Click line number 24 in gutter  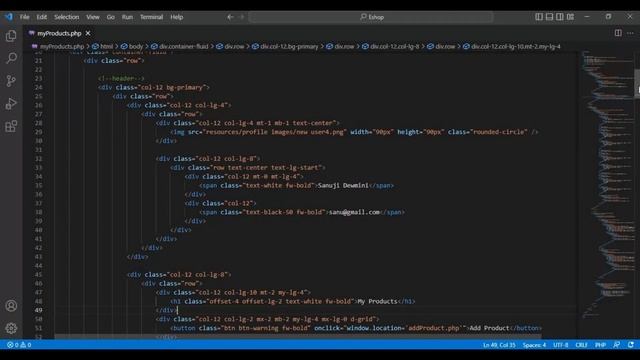coord(38,87)
